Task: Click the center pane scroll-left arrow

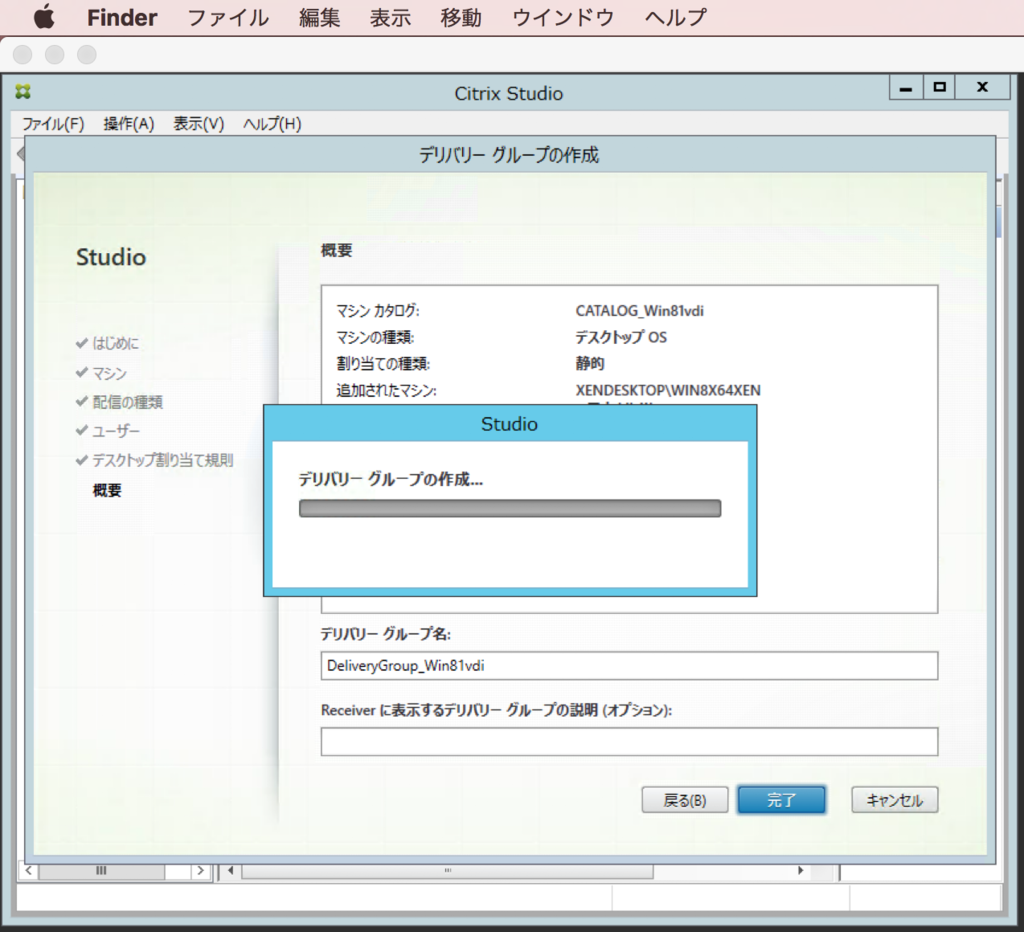Action: (231, 871)
